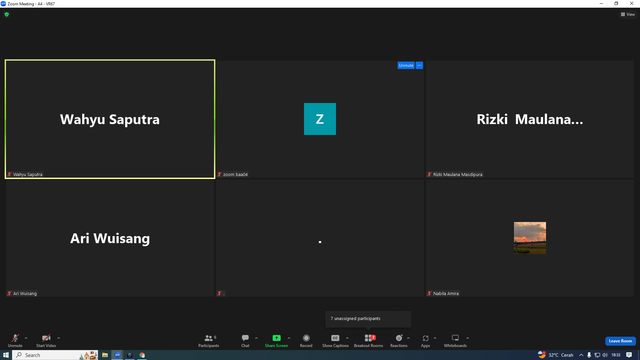Expand the Show Captions options arrow
Screen dimensions: 640x360
[347, 338]
